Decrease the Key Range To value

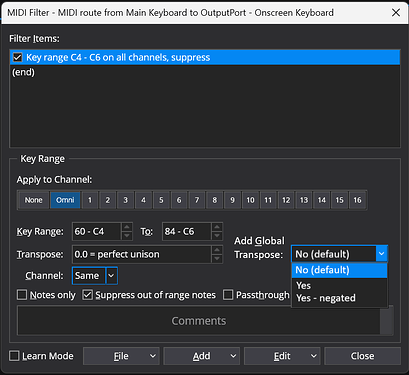coord(217,236)
